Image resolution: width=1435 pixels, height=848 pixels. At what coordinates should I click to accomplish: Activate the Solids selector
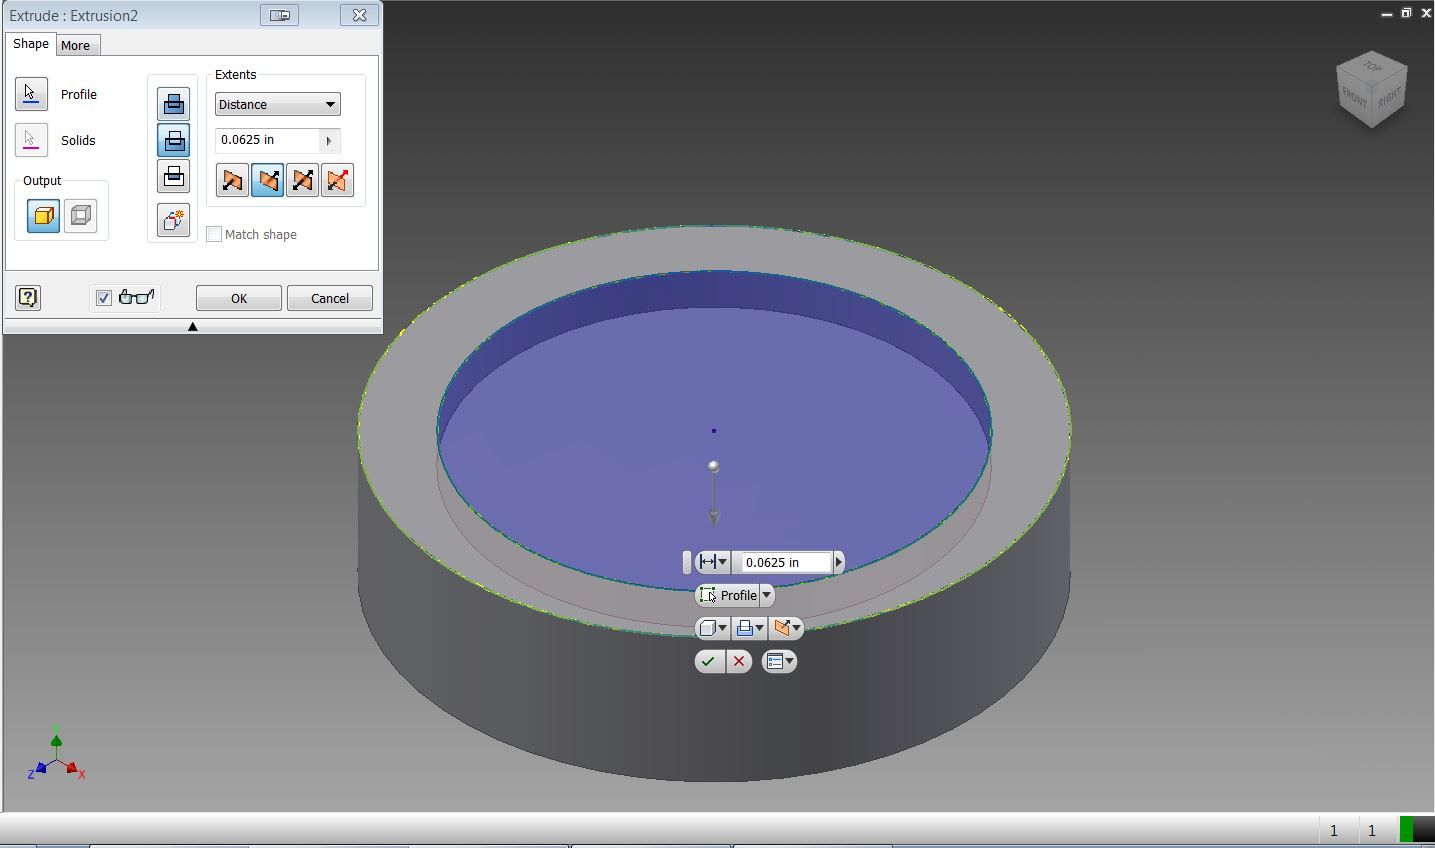[31, 140]
